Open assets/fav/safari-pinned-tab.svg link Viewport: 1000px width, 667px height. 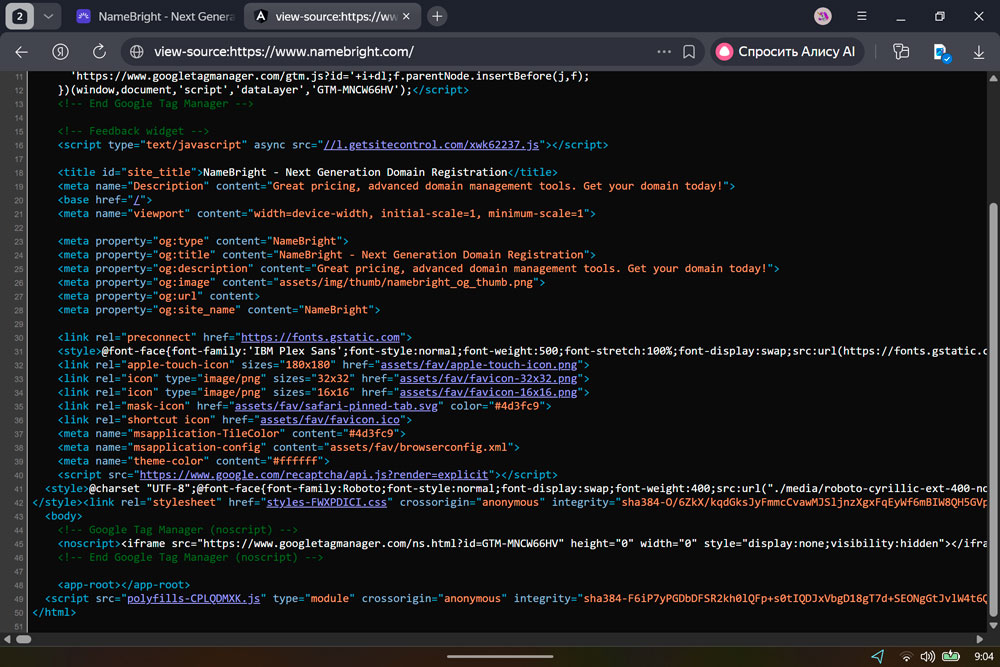[336, 406]
